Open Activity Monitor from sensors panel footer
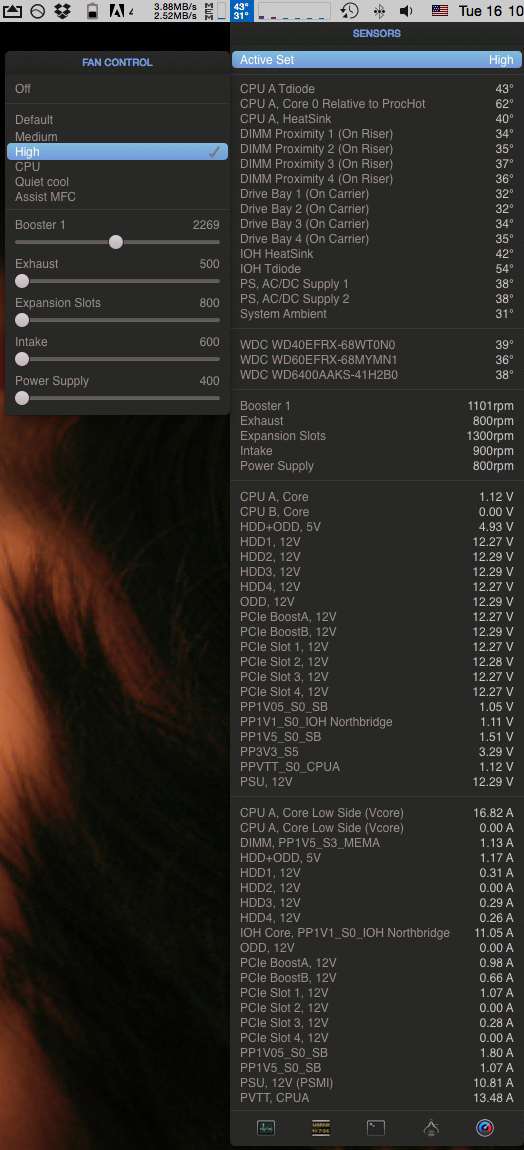 [x=266, y=1127]
